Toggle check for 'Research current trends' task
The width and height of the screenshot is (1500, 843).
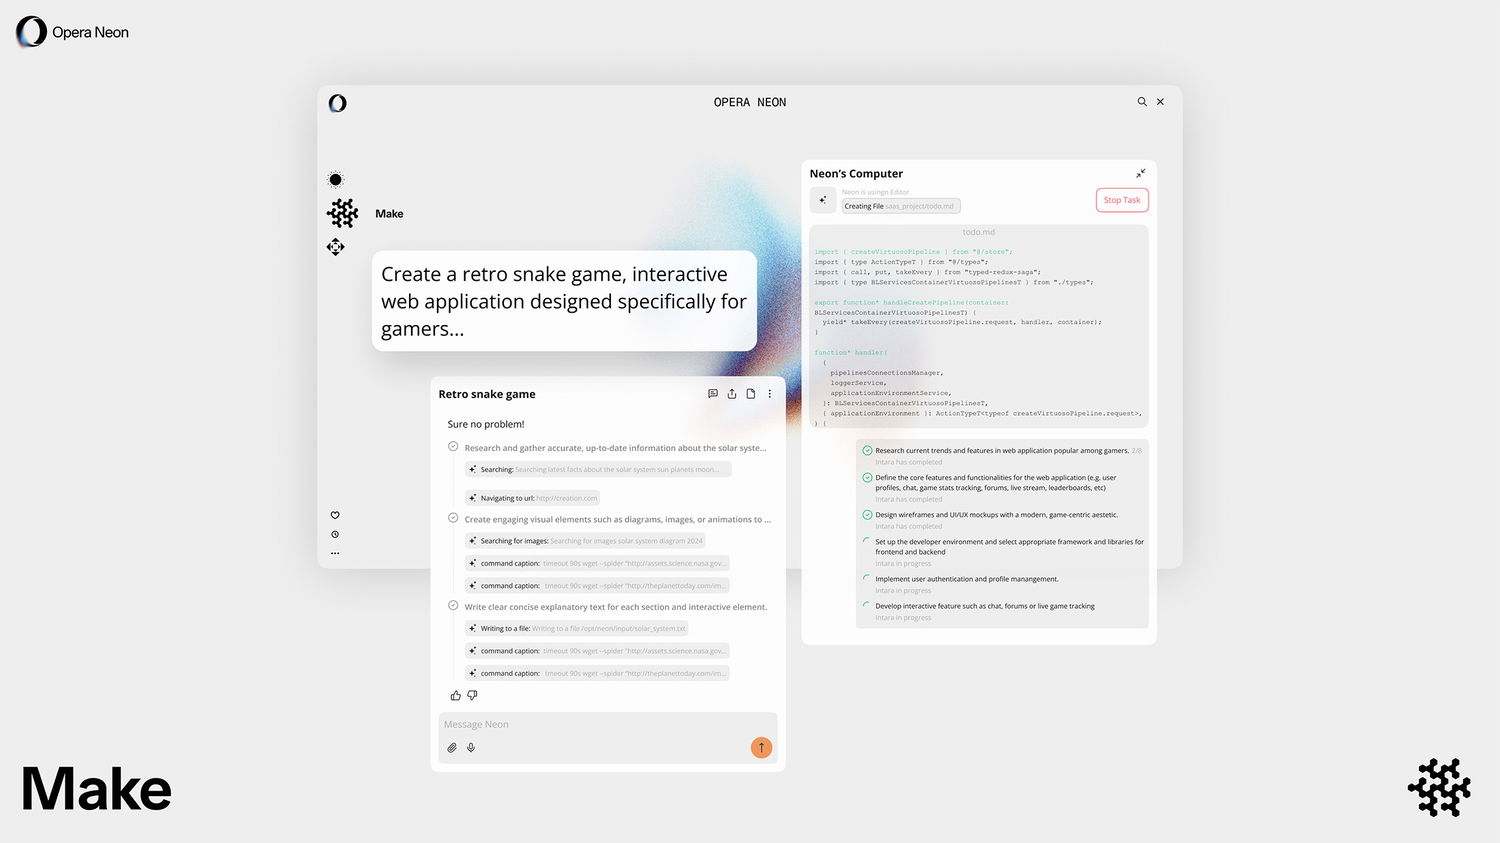click(x=867, y=451)
